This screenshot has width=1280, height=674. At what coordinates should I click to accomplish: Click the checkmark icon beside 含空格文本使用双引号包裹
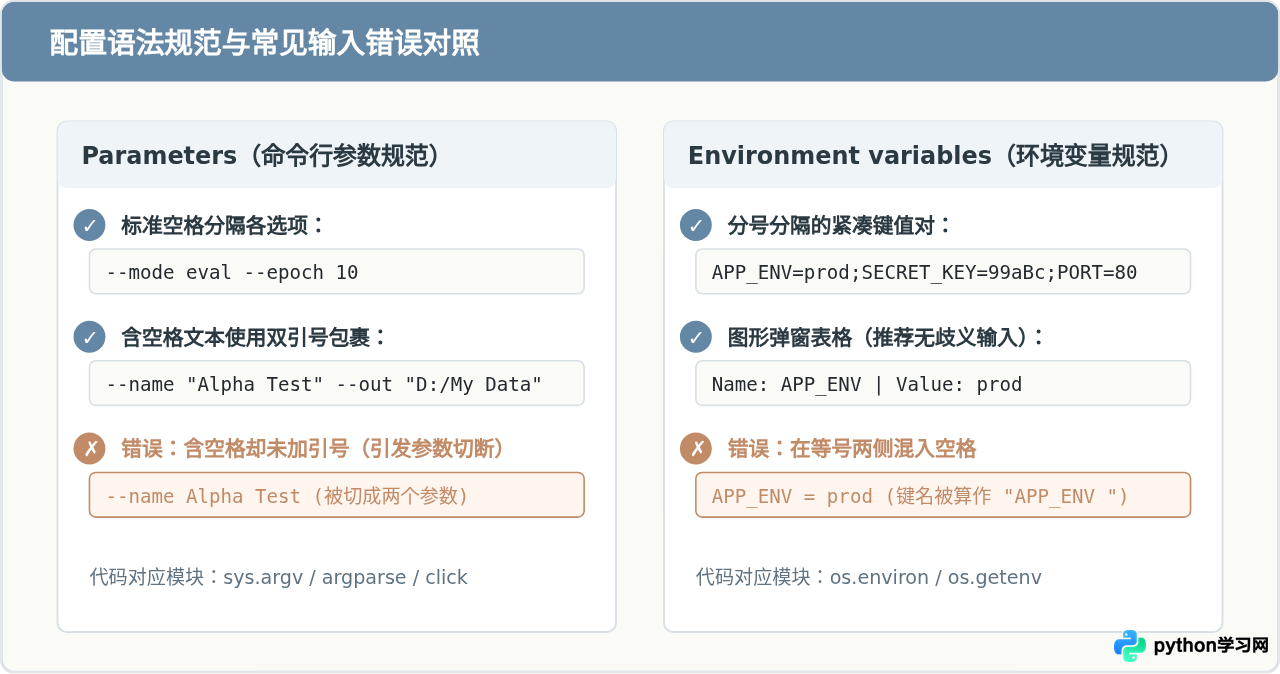click(90, 337)
